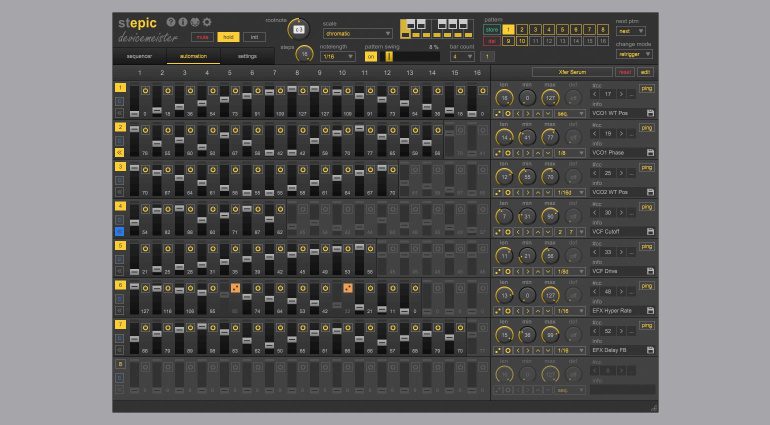The height and width of the screenshot is (425, 770).
Task: Click the step 8 fader in lane 1
Action: pyautogui.click(x=292, y=101)
